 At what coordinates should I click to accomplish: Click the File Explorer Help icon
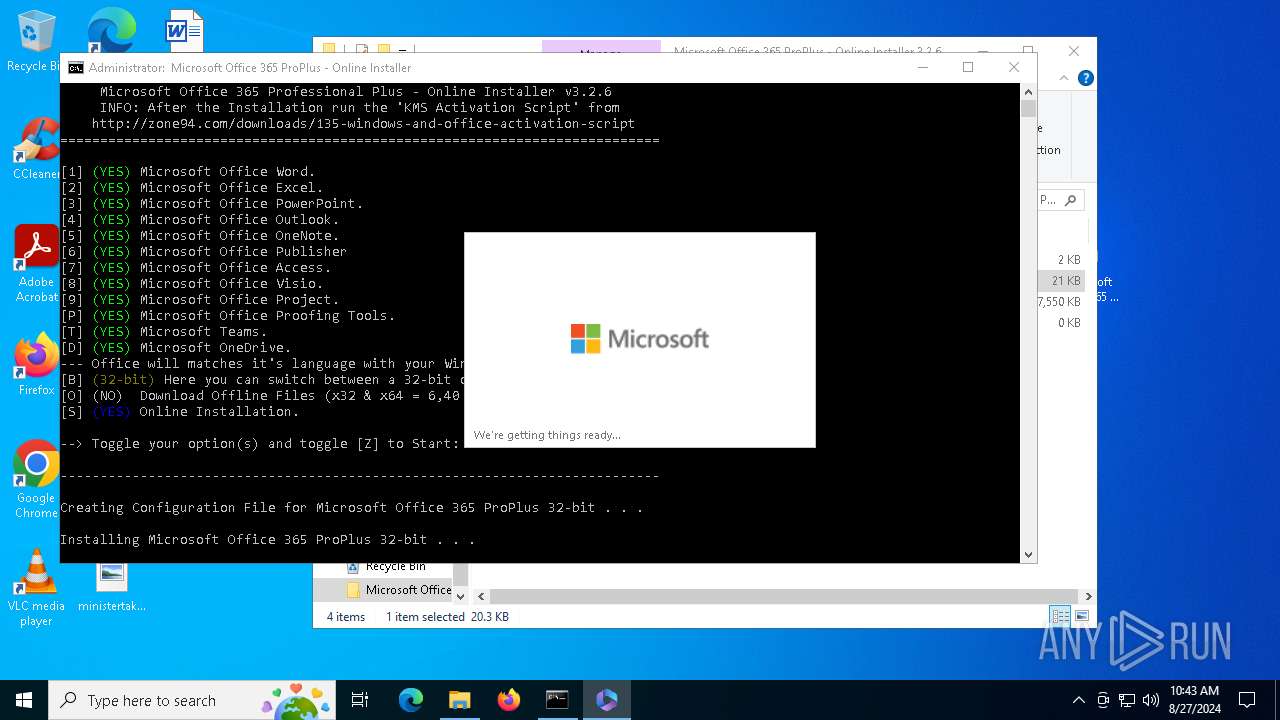click(x=1085, y=78)
